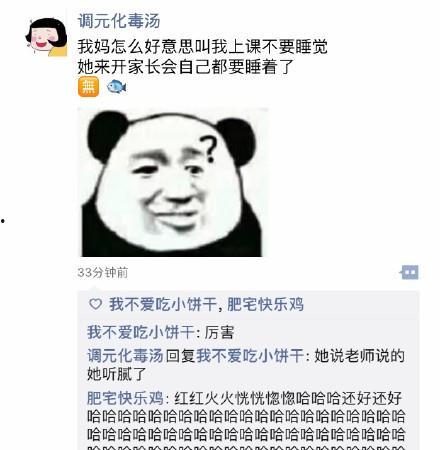Click the 33分钟前 timestamp
This screenshot has width=440, height=450.
(x=103, y=272)
